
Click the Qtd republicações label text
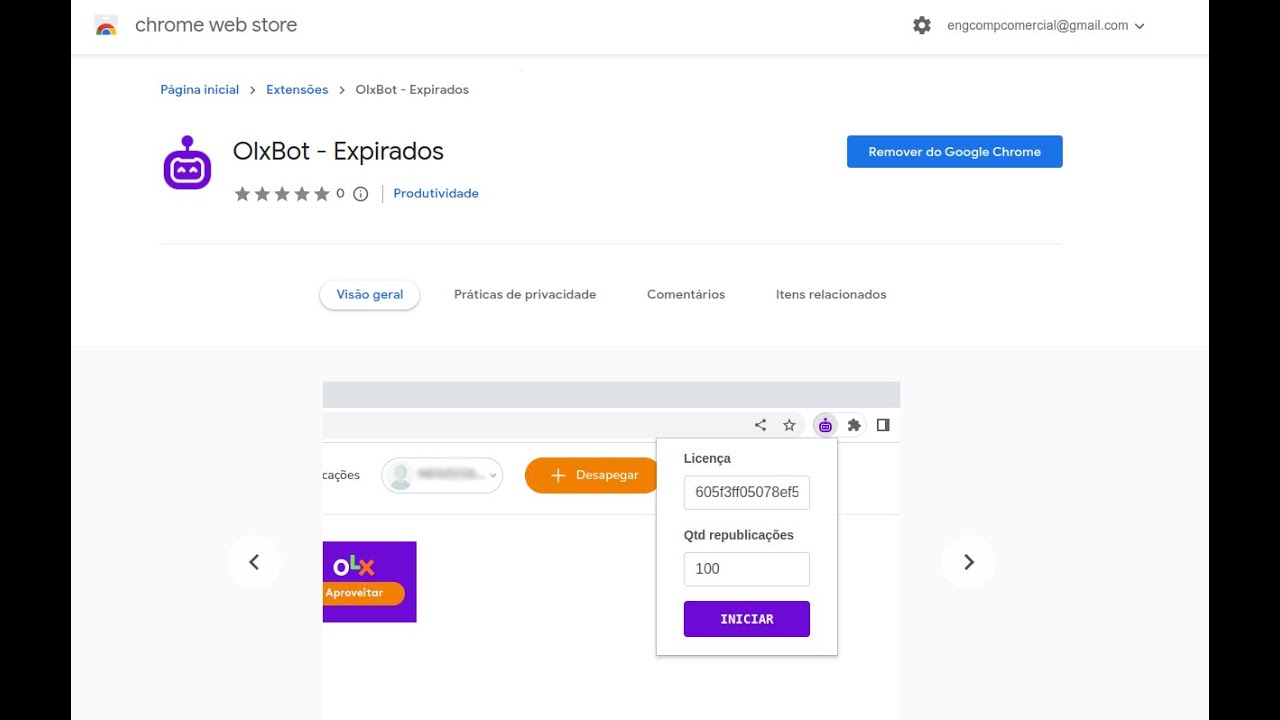point(739,535)
